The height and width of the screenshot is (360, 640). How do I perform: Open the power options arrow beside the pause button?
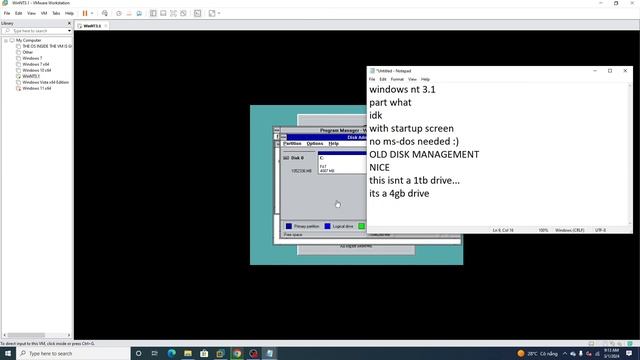pos(92,13)
